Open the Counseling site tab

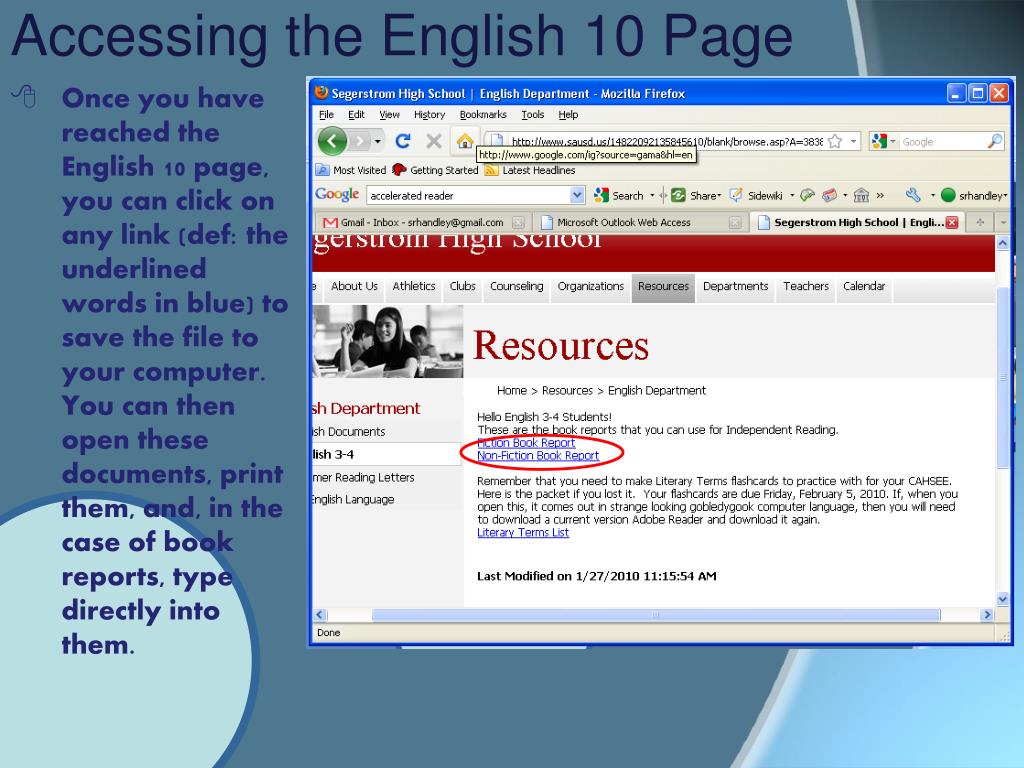[x=517, y=287]
